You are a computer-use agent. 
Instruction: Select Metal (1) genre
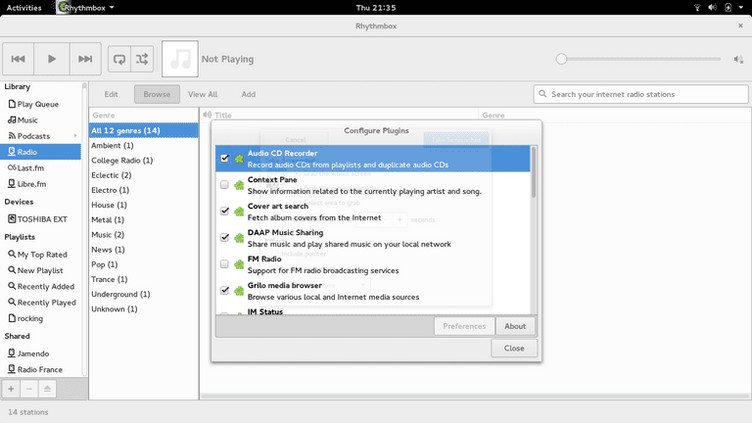pos(143,220)
